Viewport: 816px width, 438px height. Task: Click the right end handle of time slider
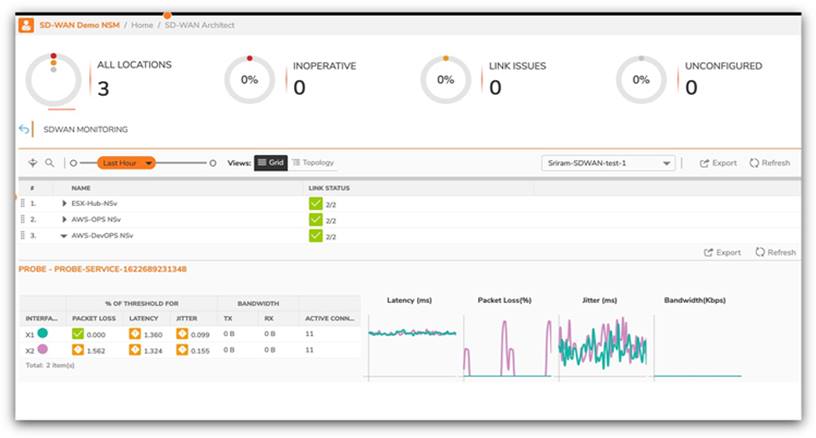coord(212,163)
